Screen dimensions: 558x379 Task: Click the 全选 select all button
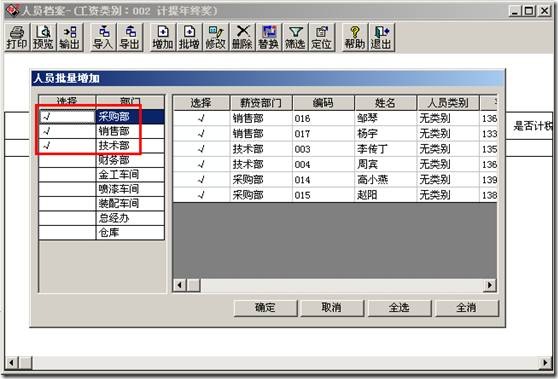point(399,307)
